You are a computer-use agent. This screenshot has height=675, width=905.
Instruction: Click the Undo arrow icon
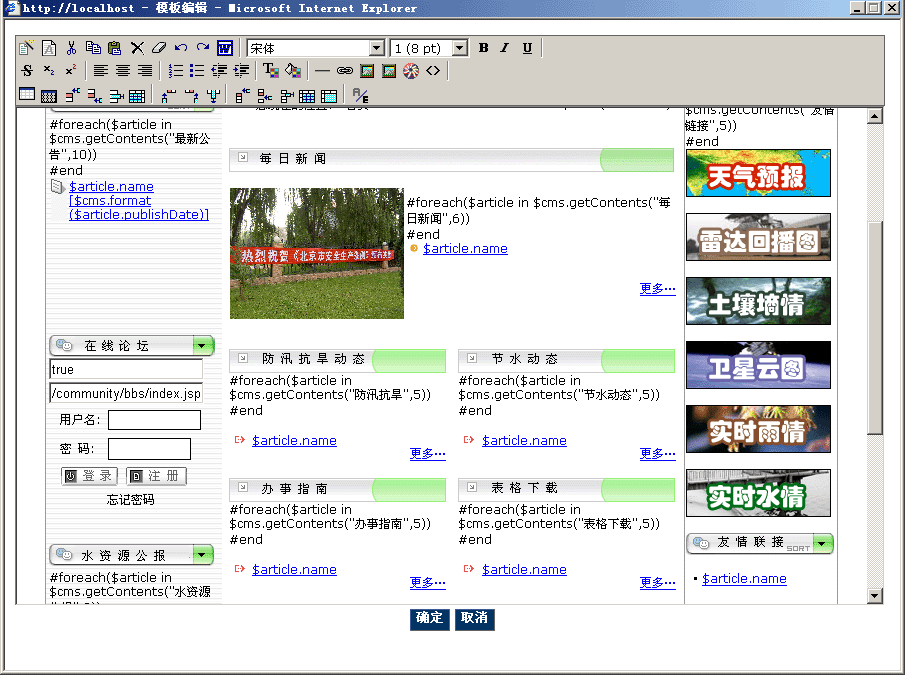click(x=181, y=46)
